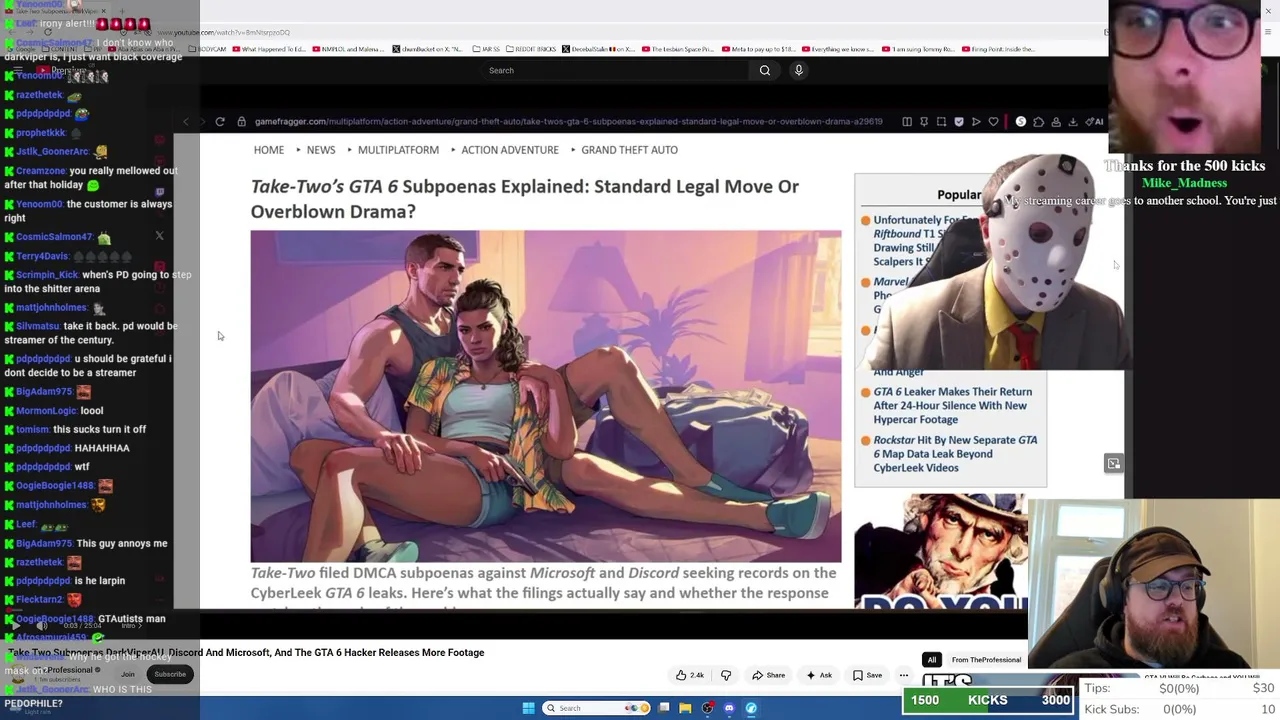Open more actions ellipsis under video
The image size is (1280, 720).
click(x=903, y=675)
